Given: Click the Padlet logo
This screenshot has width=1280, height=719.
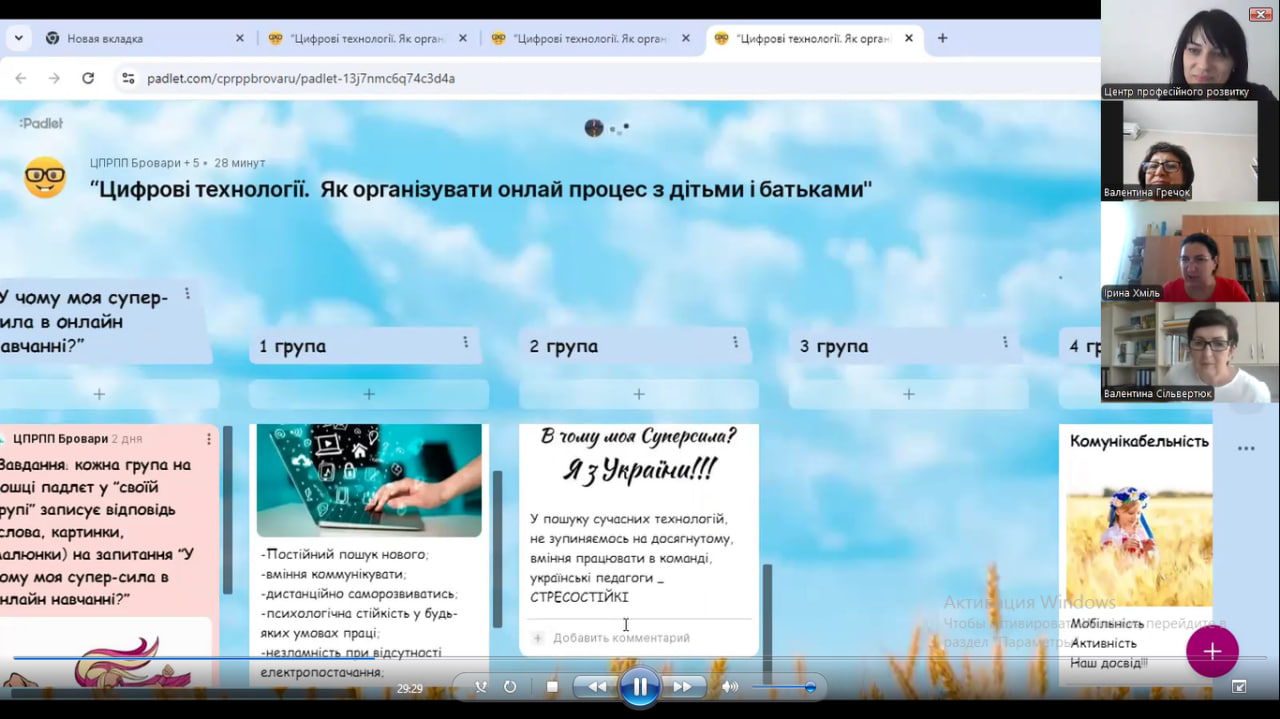Looking at the screenshot, I should point(41,123).
